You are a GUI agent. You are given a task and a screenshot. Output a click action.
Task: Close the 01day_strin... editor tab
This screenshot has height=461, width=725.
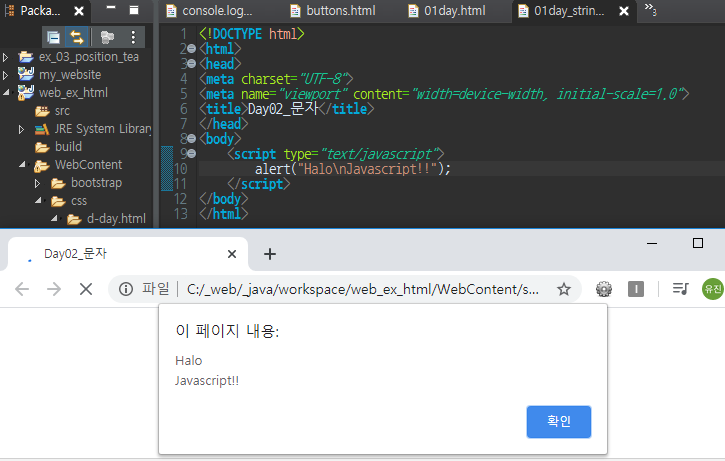tap(624, 11)
